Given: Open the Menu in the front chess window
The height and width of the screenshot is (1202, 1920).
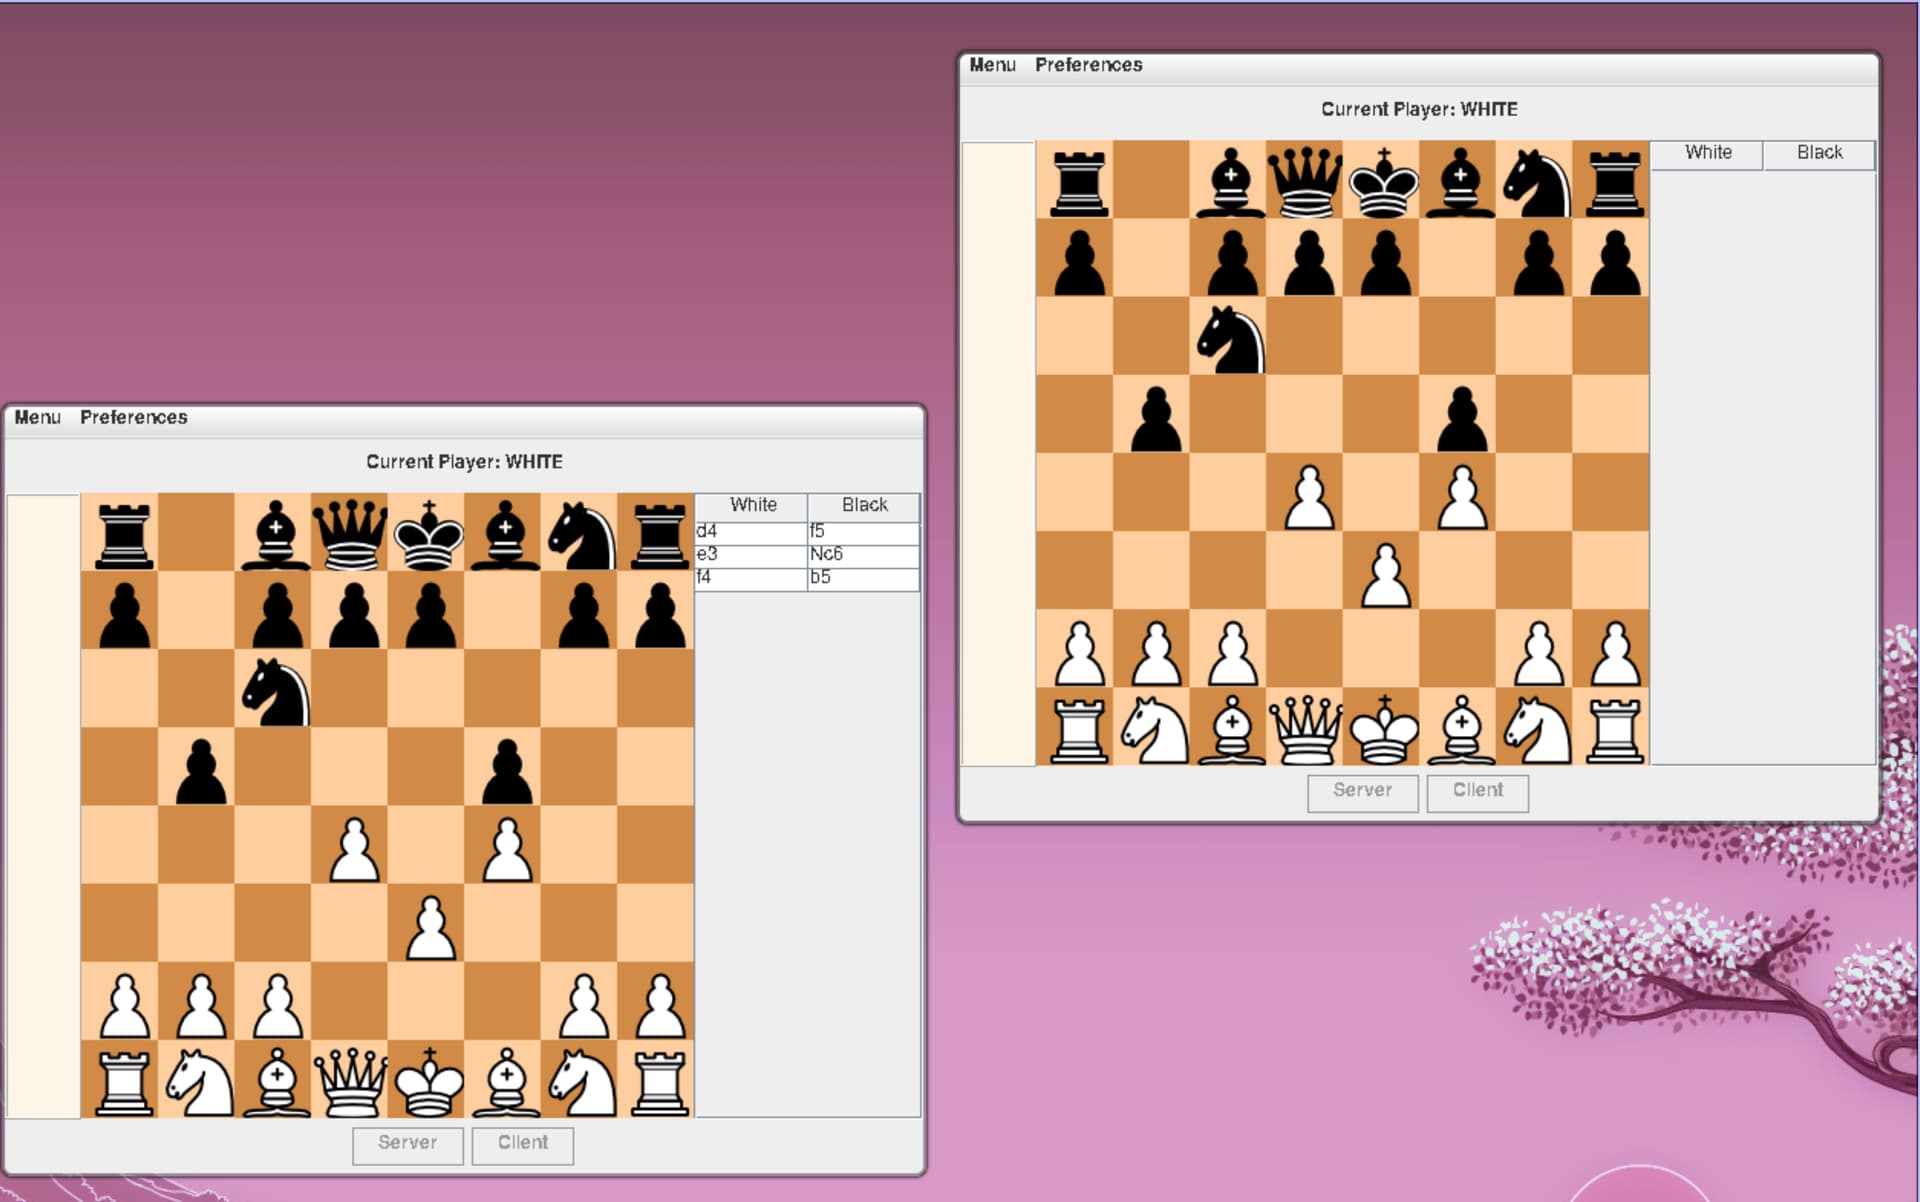Looking at the screenshot, I should (36, 417).
